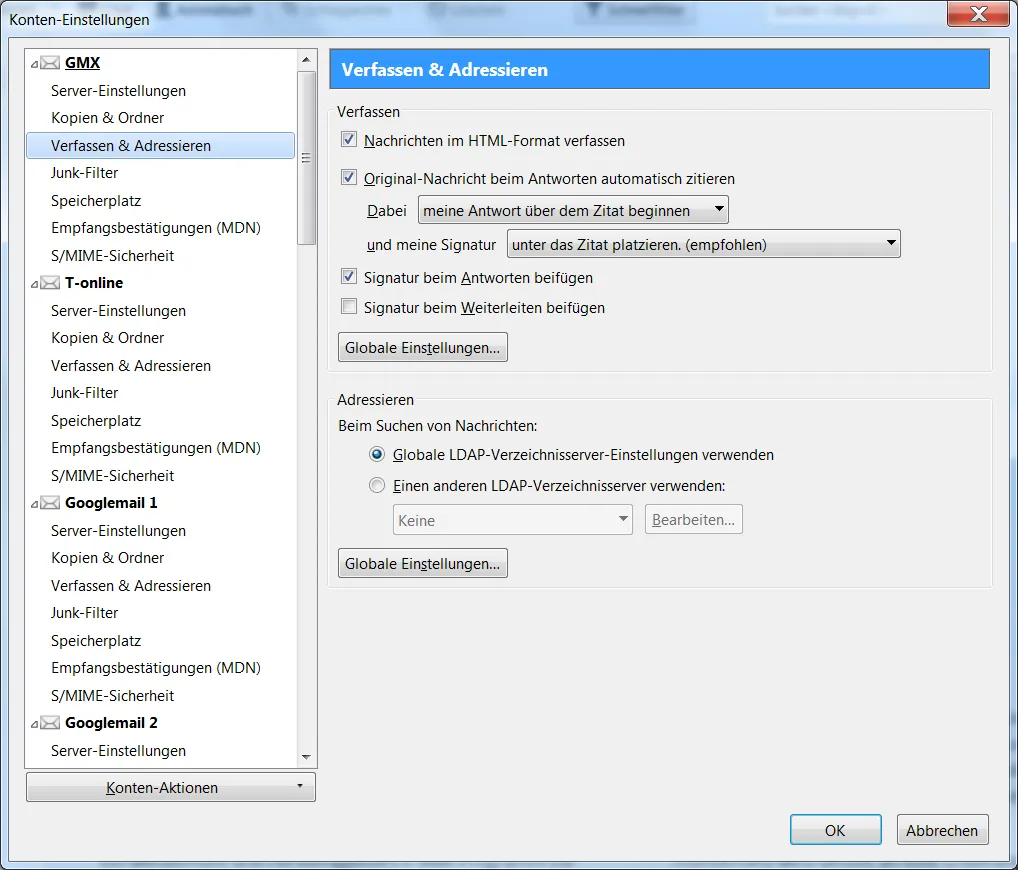Viewport: 1018px width, 870px height.
Task: Open Verfassen & Adressieren under Googlemail 1
Action: point(131,586)
